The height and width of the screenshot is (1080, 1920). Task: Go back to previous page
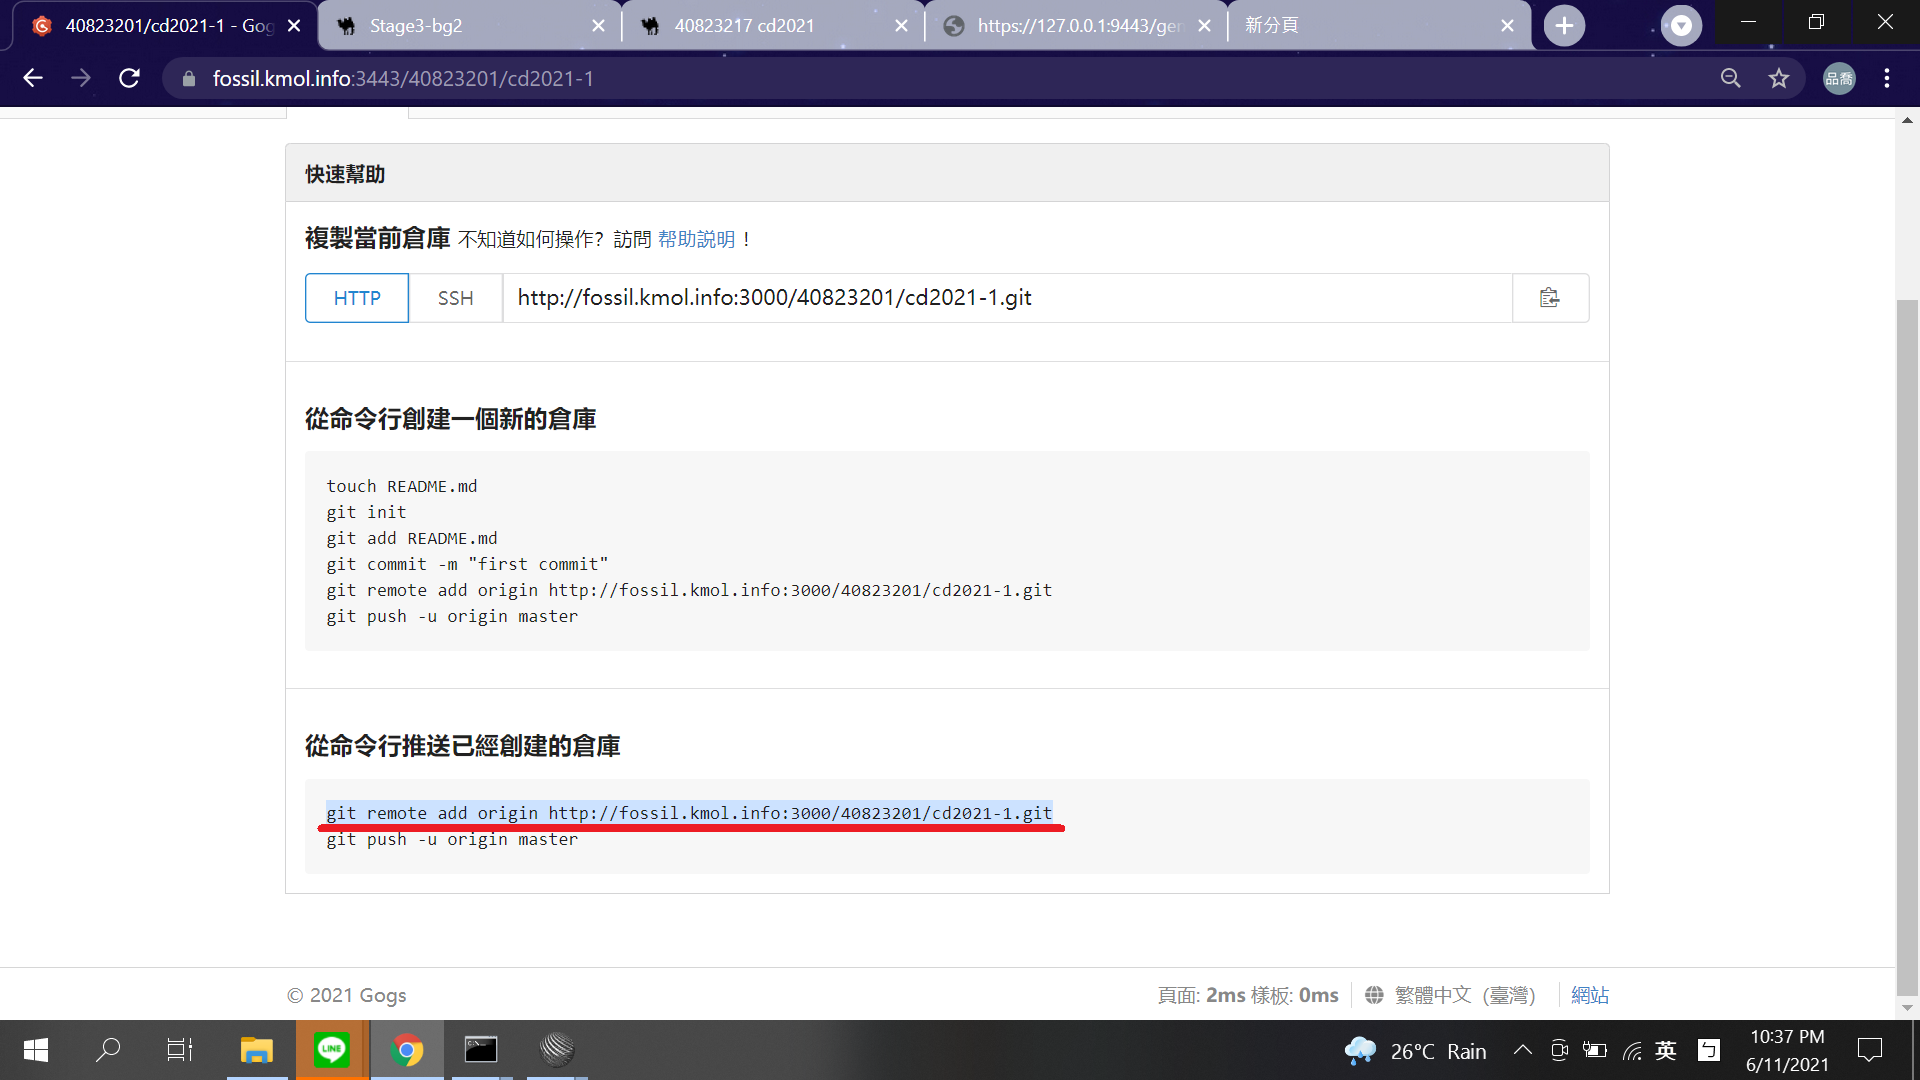tap(33, 78)
